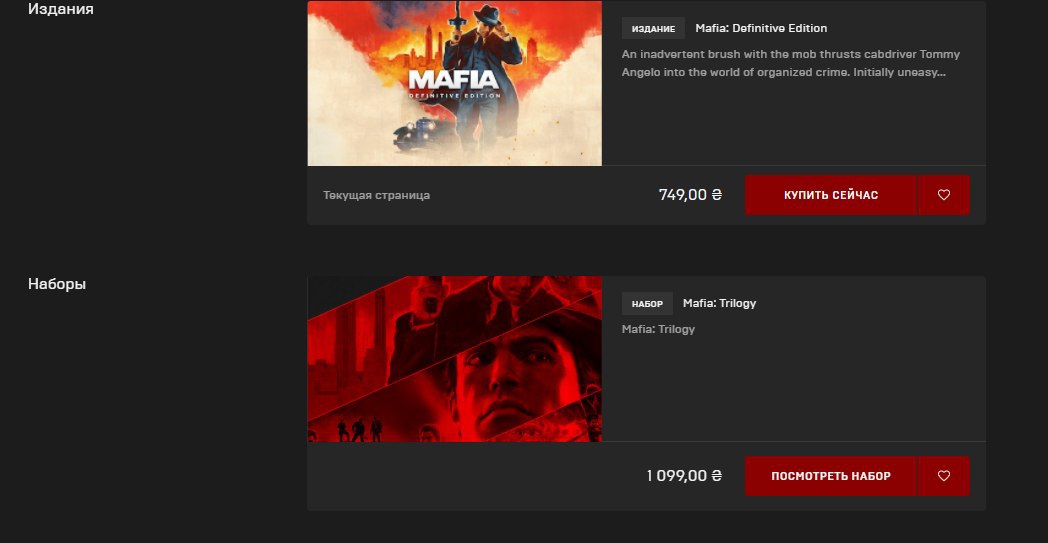The height and width of the screenshot is (543, 1048).
Task: Click the gray Mafia: Trilogy subtitle text
Action: (658, 329)
